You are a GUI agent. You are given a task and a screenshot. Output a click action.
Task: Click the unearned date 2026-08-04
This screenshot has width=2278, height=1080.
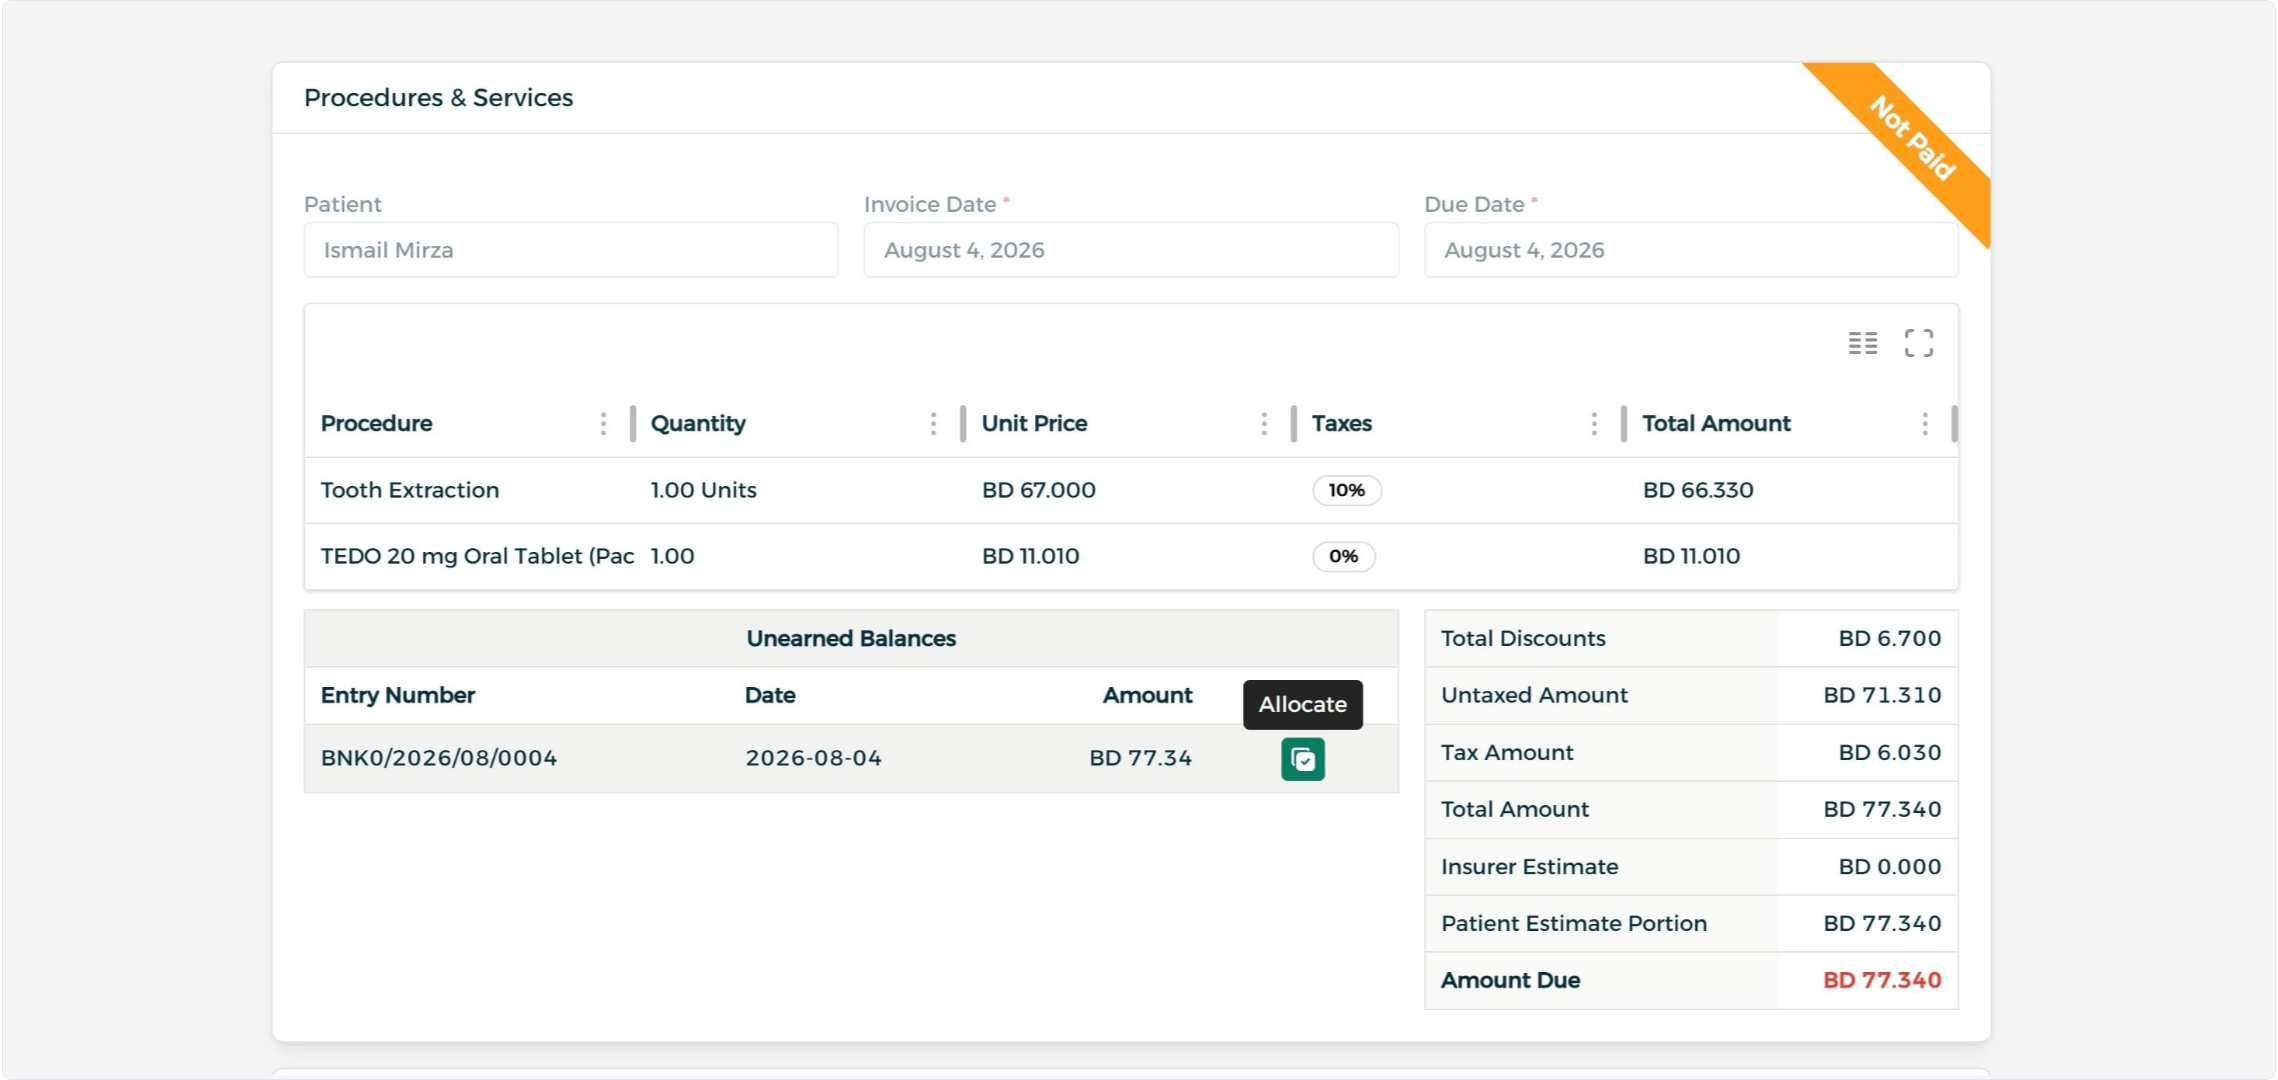click(x=814, y=758)
